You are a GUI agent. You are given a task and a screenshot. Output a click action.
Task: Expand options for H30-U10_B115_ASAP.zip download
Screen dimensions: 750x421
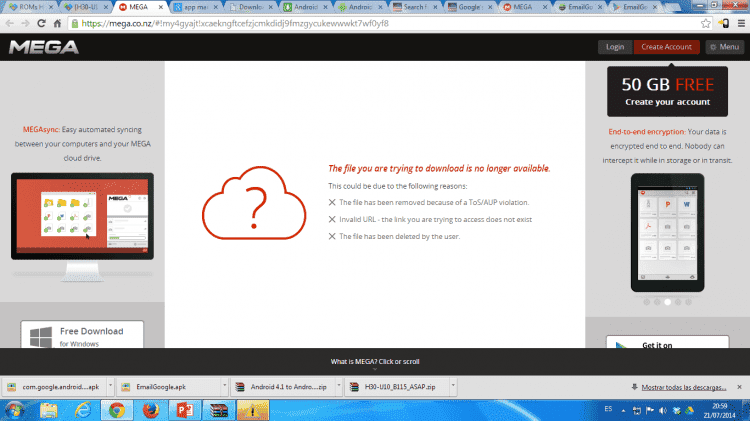pyautogui.click(x=453, y=386)
